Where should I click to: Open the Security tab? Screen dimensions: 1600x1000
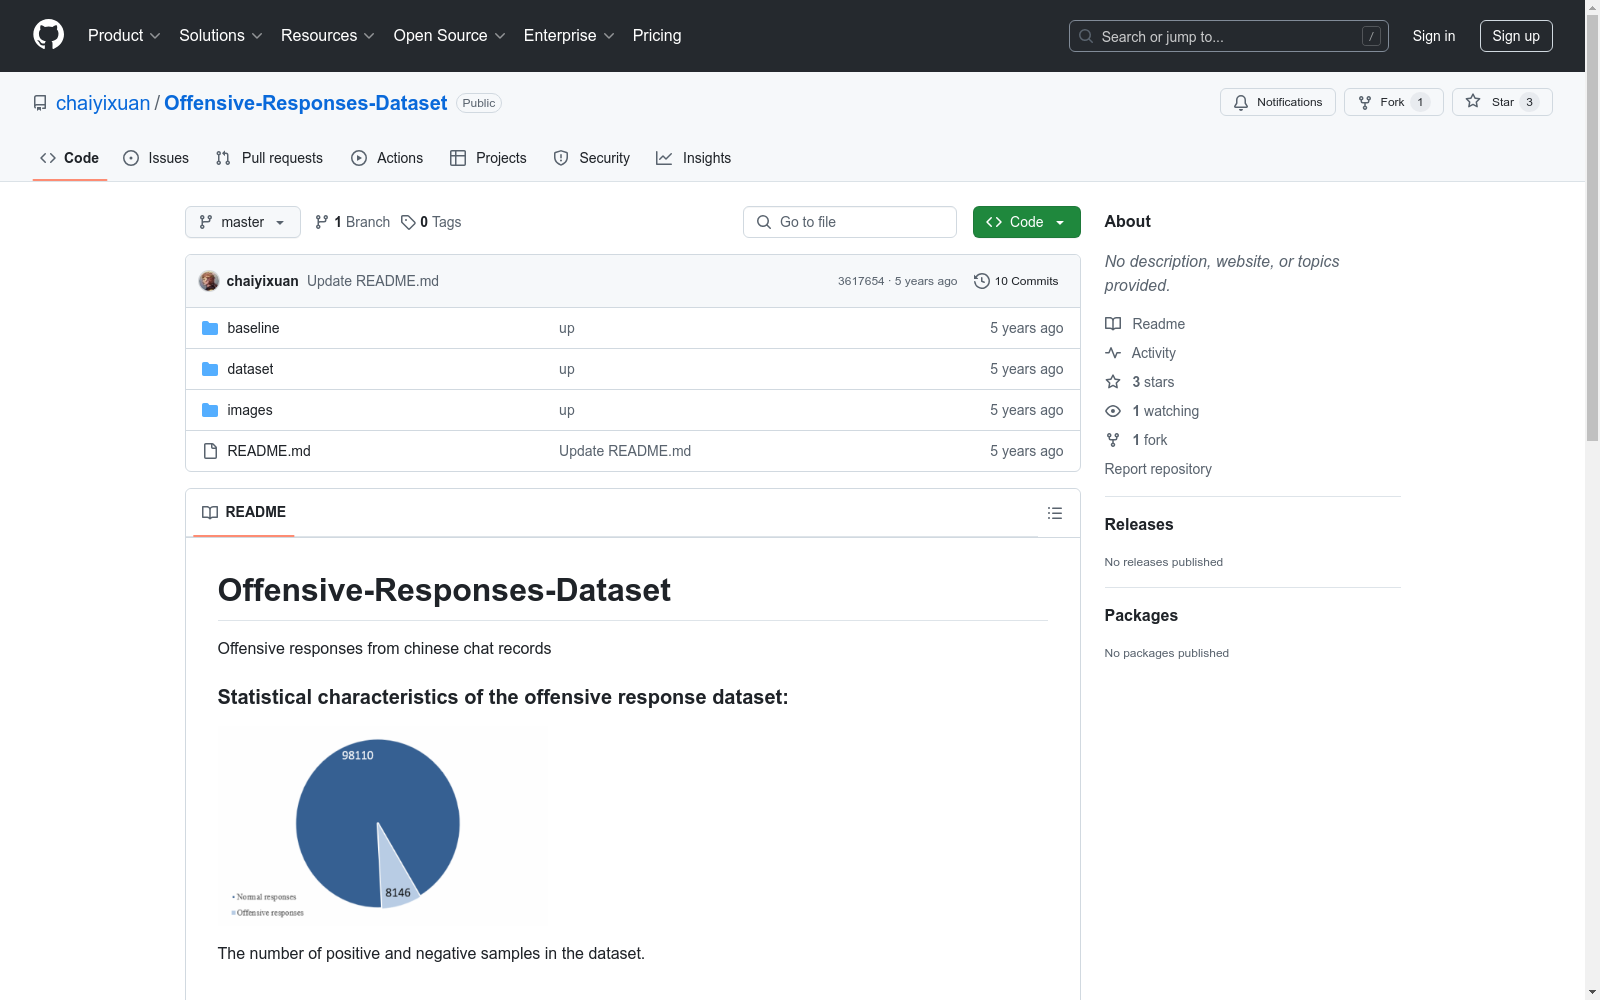(592, 158)
